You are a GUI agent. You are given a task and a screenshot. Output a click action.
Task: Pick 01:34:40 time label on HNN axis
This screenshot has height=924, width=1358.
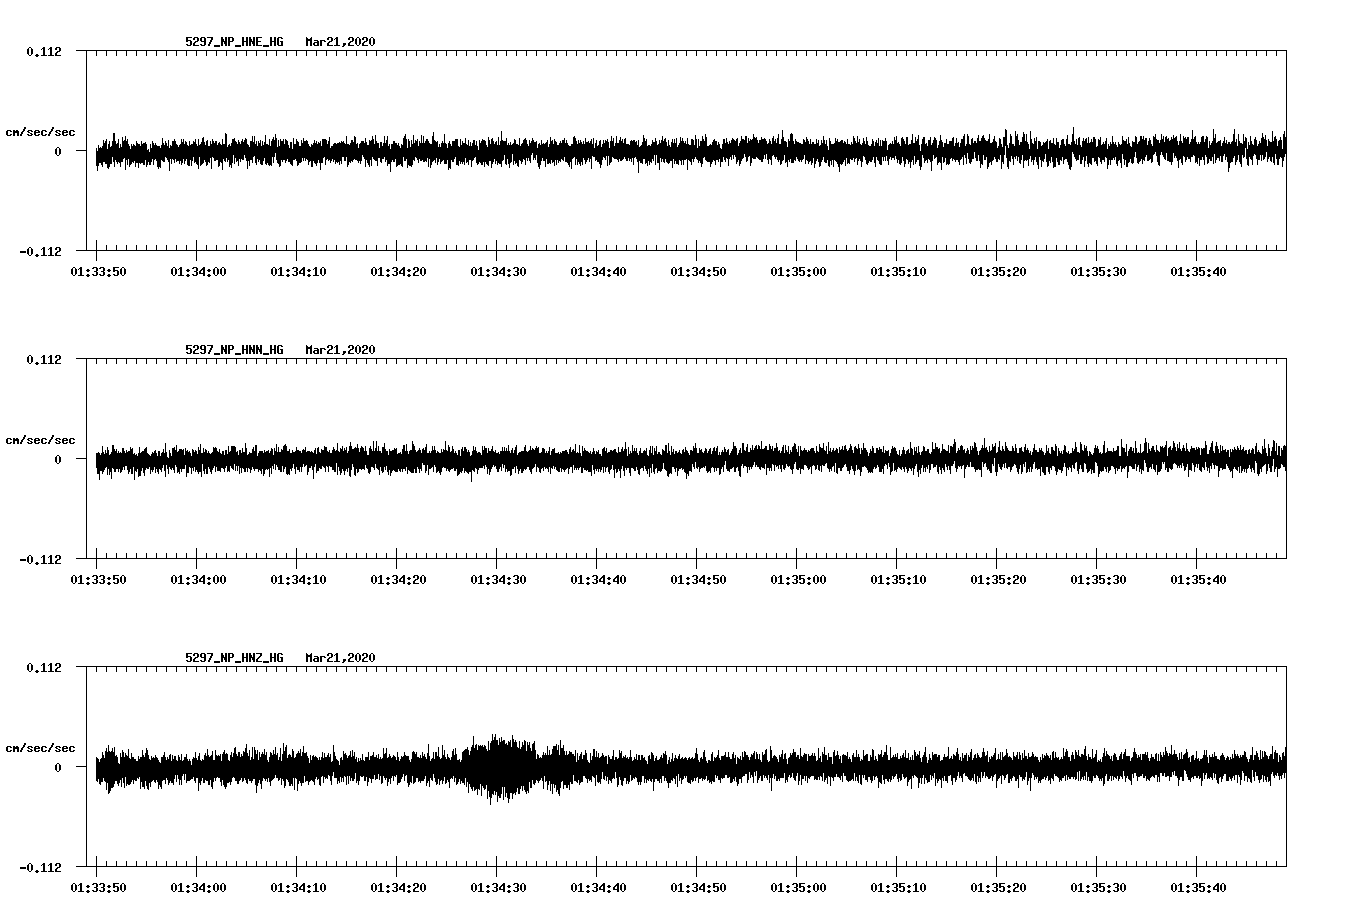(598, 580)
